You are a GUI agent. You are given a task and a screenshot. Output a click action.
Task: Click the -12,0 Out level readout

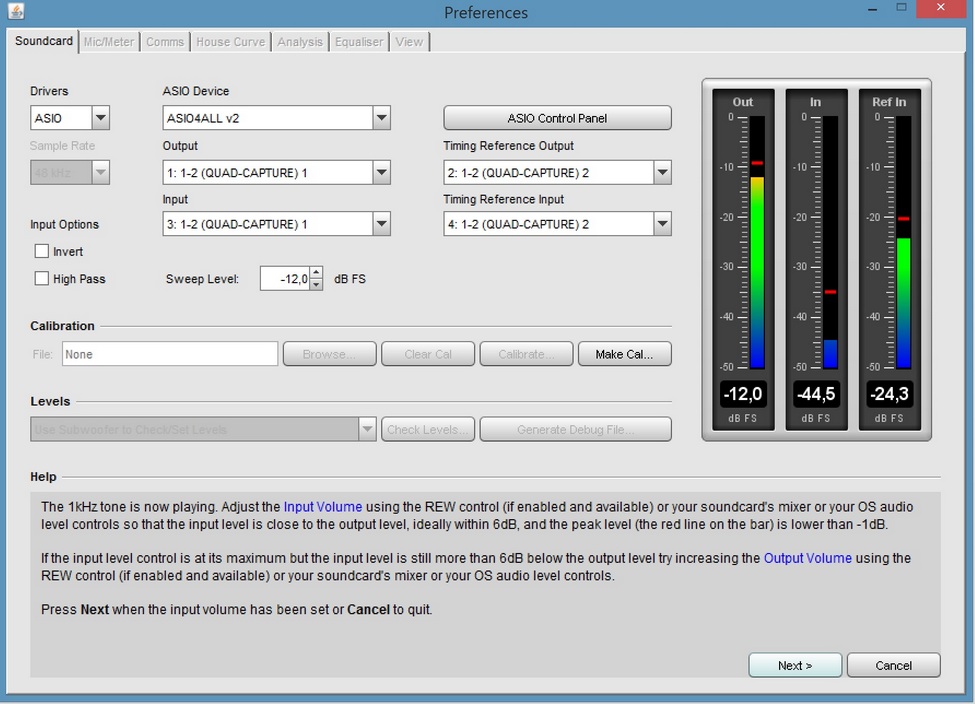coord(743,394)
